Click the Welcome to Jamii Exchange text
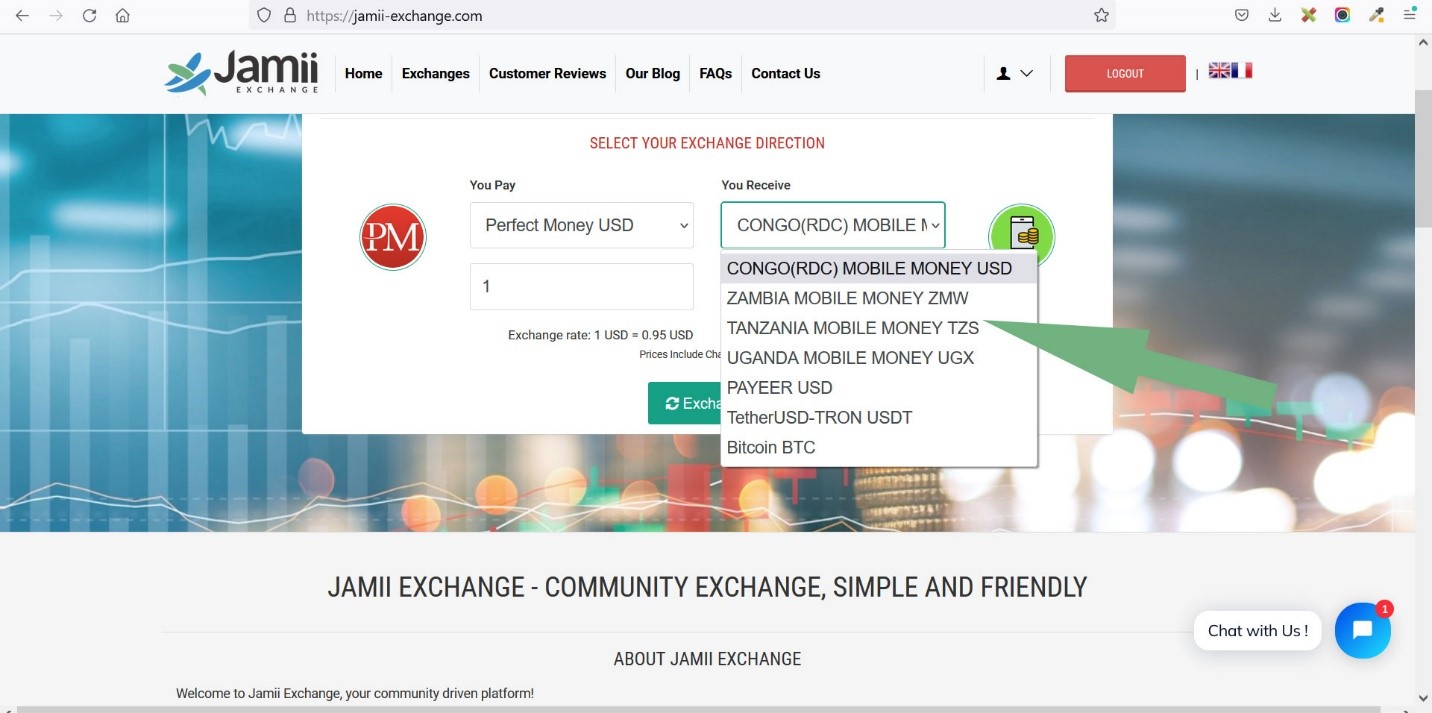This screenshot has height=713, width=1432. point(355,693)
